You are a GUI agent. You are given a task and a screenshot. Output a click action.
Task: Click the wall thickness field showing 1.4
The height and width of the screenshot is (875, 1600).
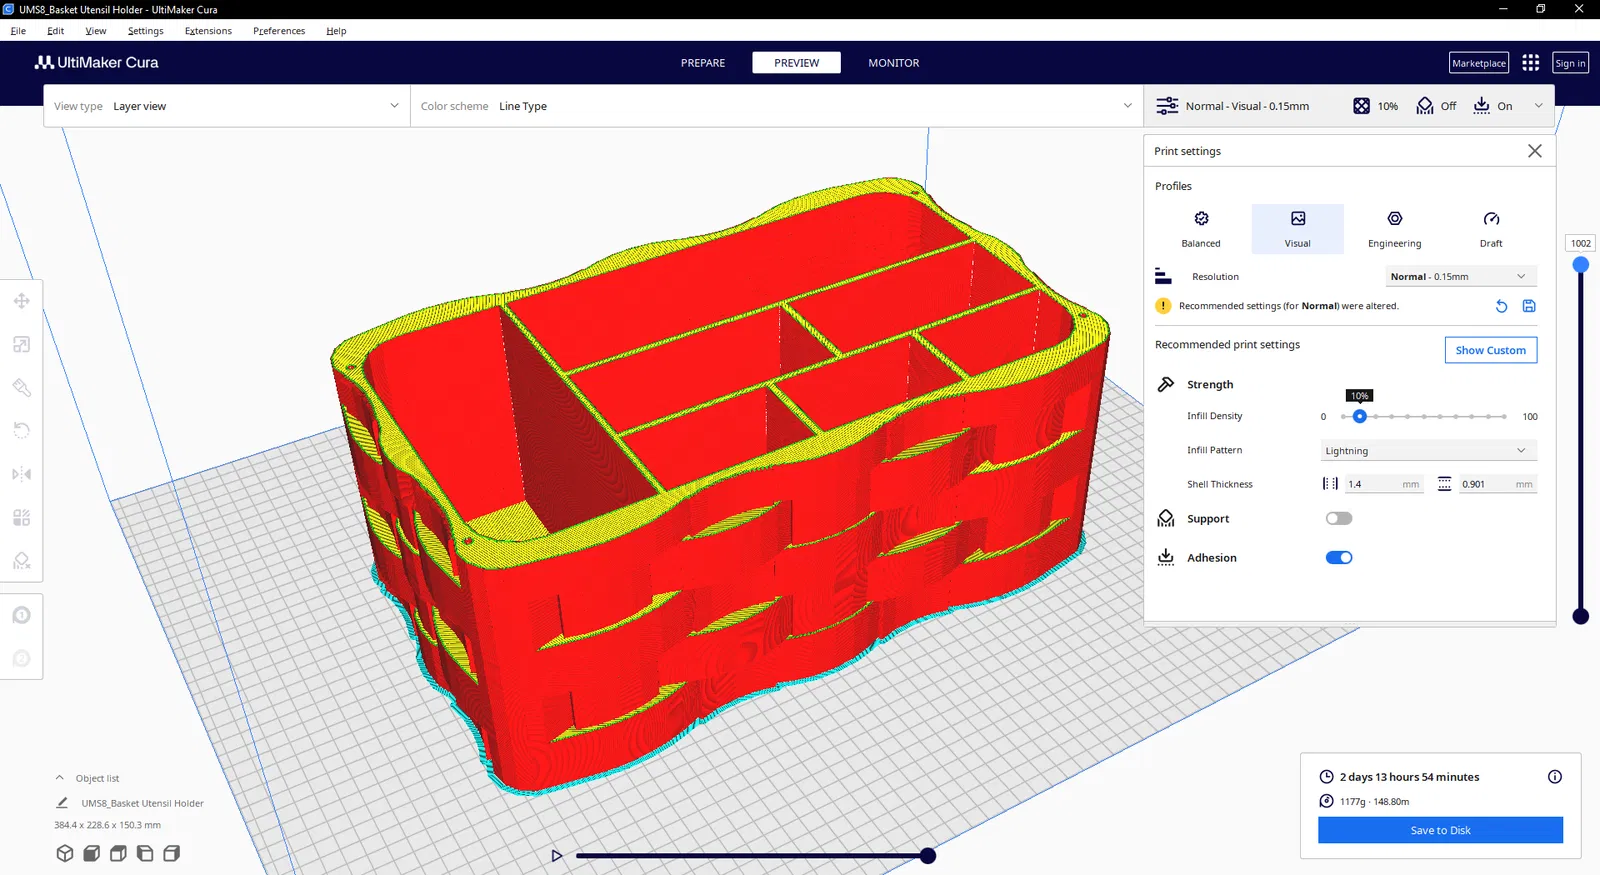click(1382, 484)
